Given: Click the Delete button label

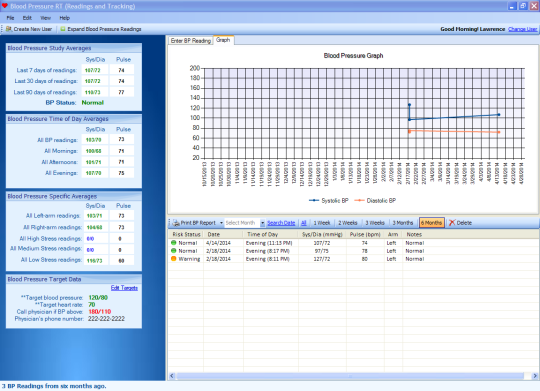Looking at the screenshot, I should (x=464, y=223).
